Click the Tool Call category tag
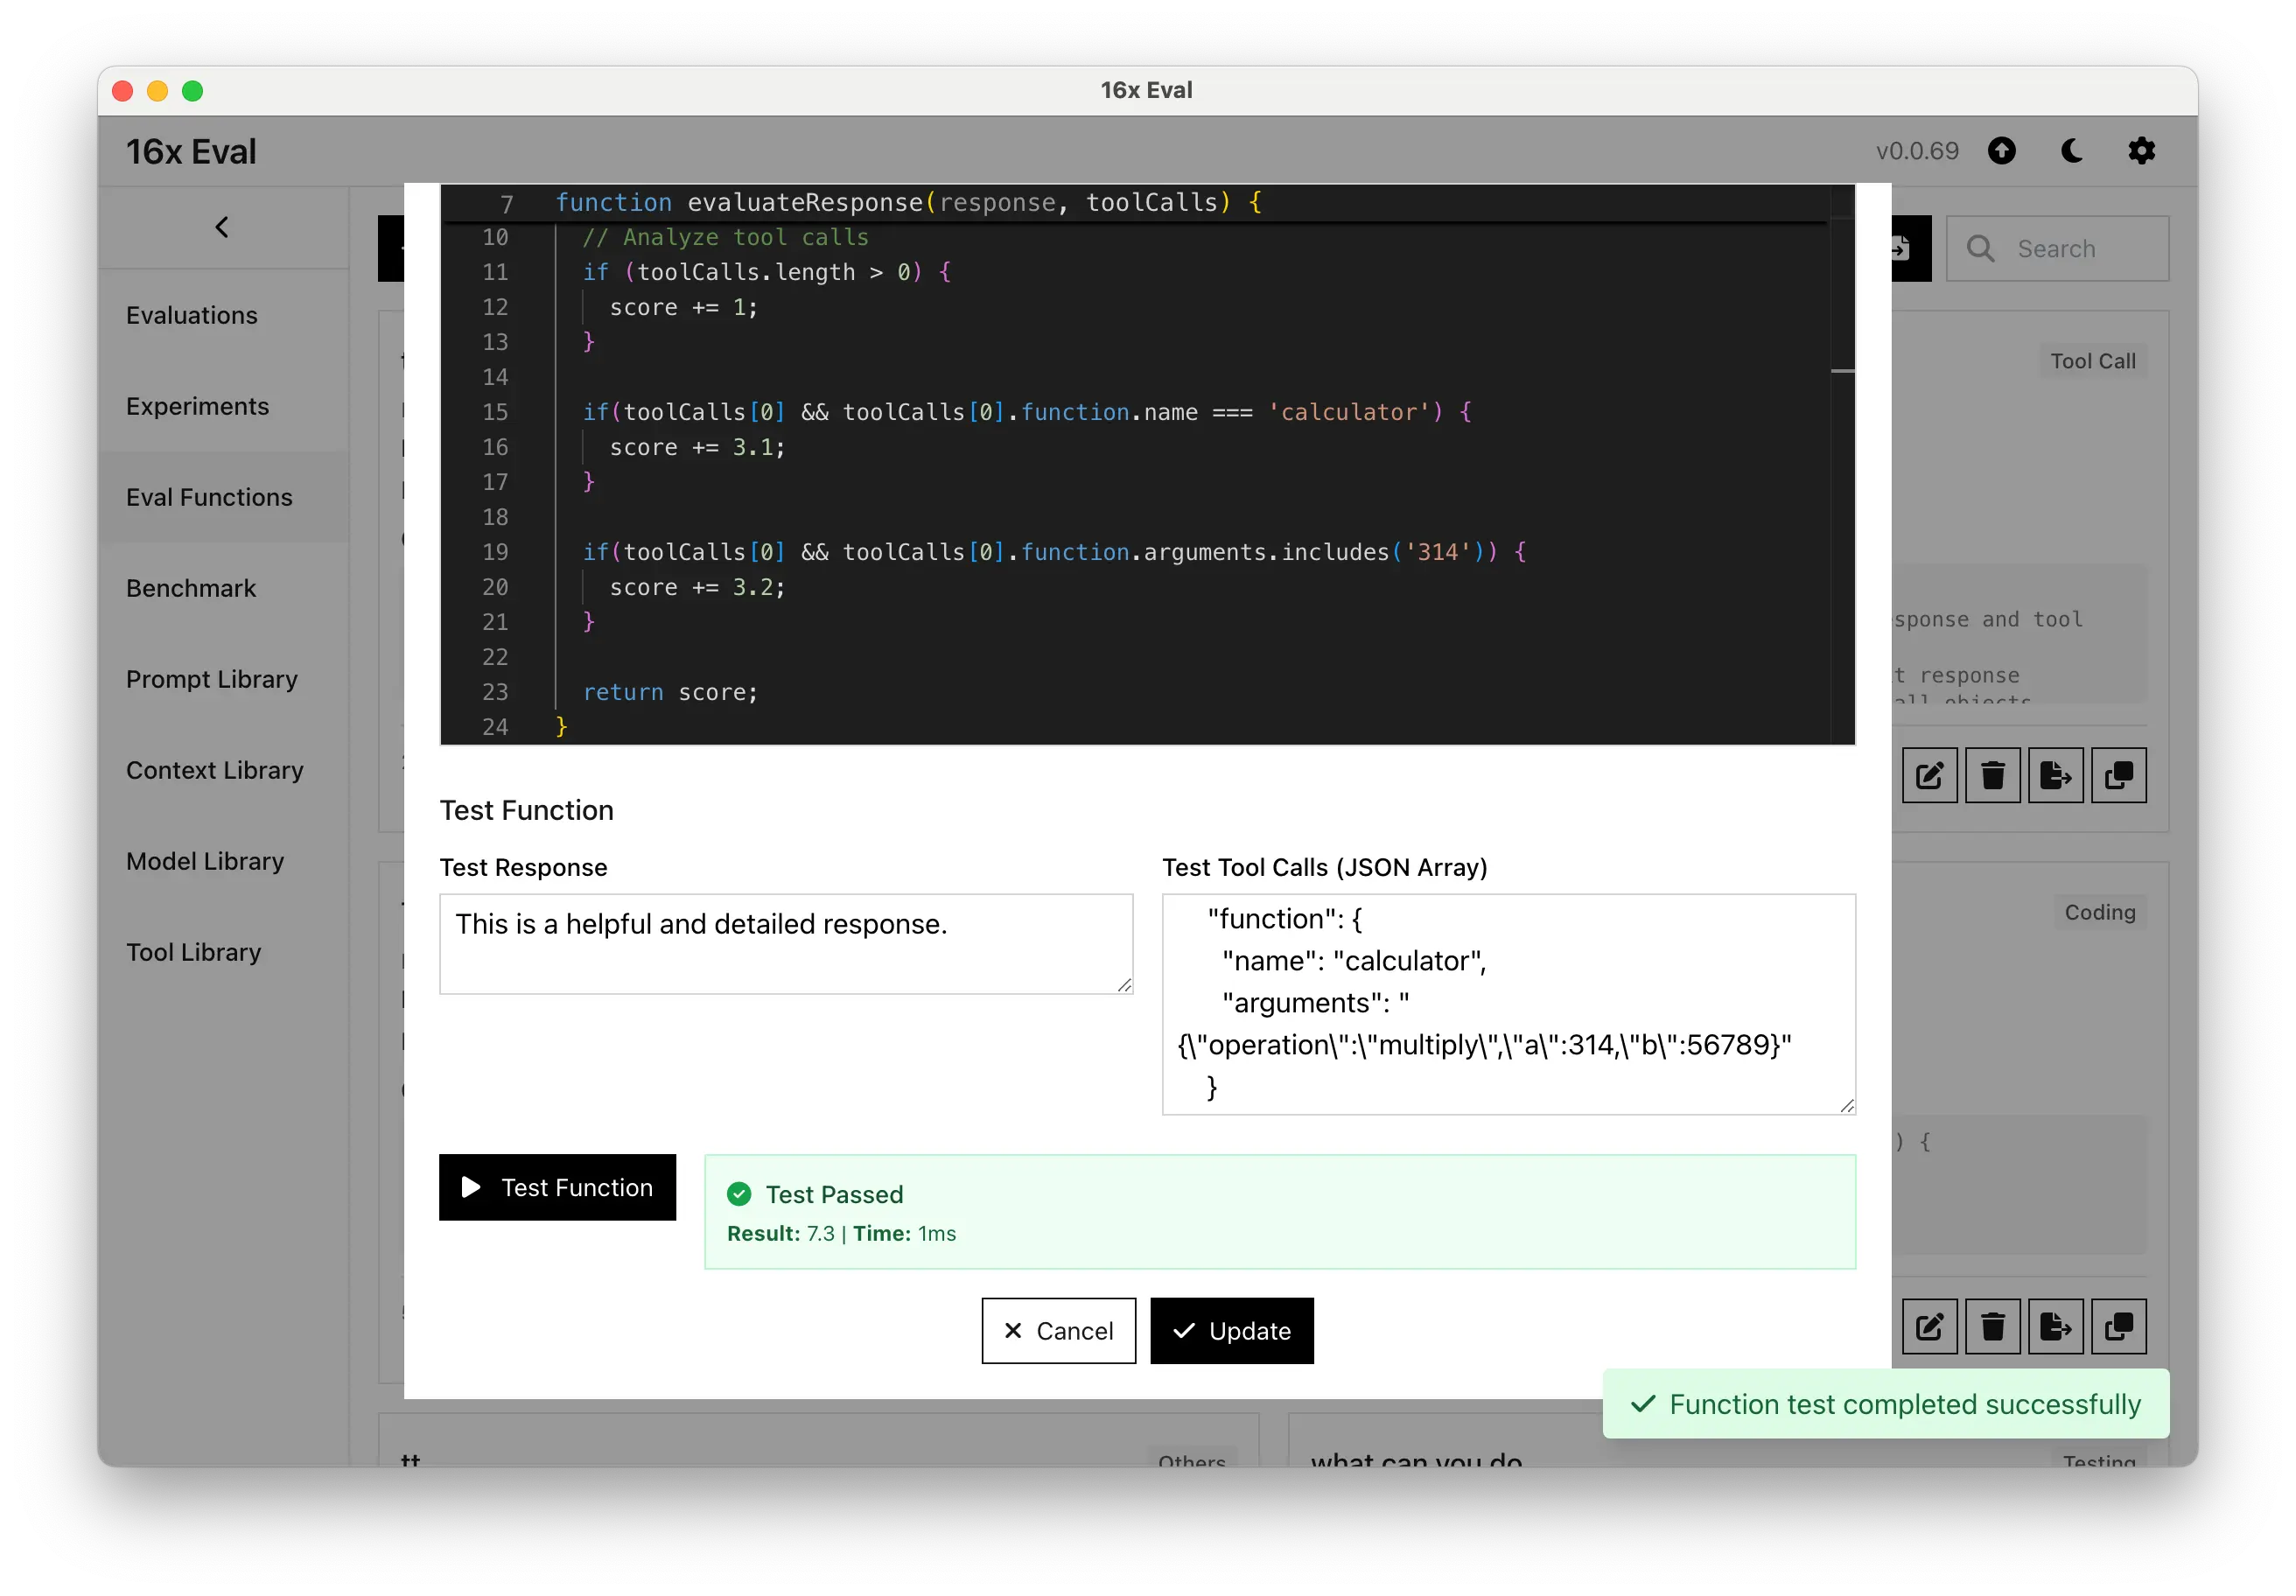This screenshot has width=2296, height=1596. coord(2092,361)
